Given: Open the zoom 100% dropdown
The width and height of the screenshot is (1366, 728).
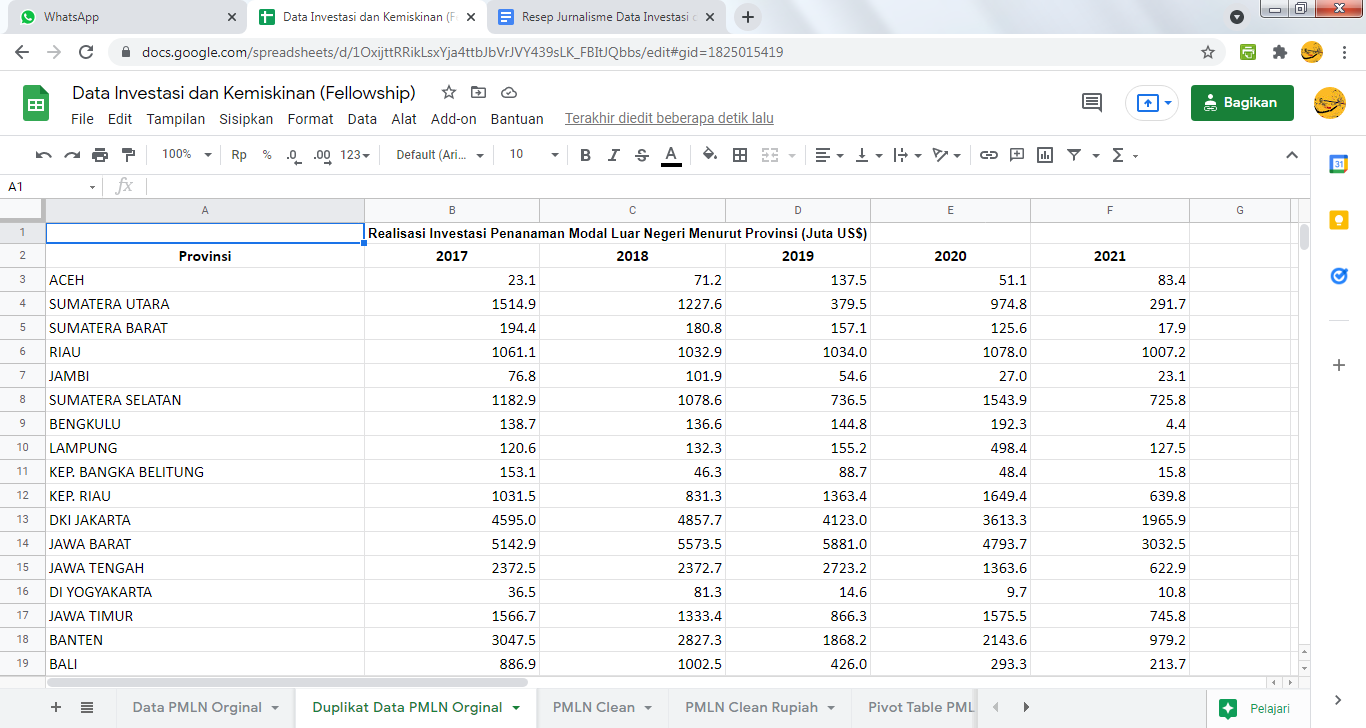Looking at the screenshot, I should [186, 155].
